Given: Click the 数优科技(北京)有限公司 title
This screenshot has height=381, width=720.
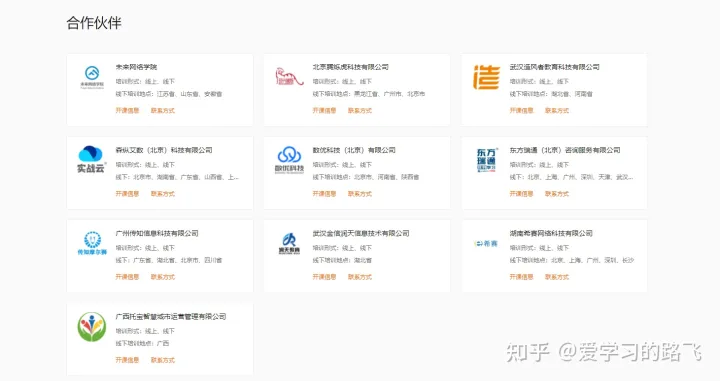Looking at the screenshot, I should click(x=354, y=150).
